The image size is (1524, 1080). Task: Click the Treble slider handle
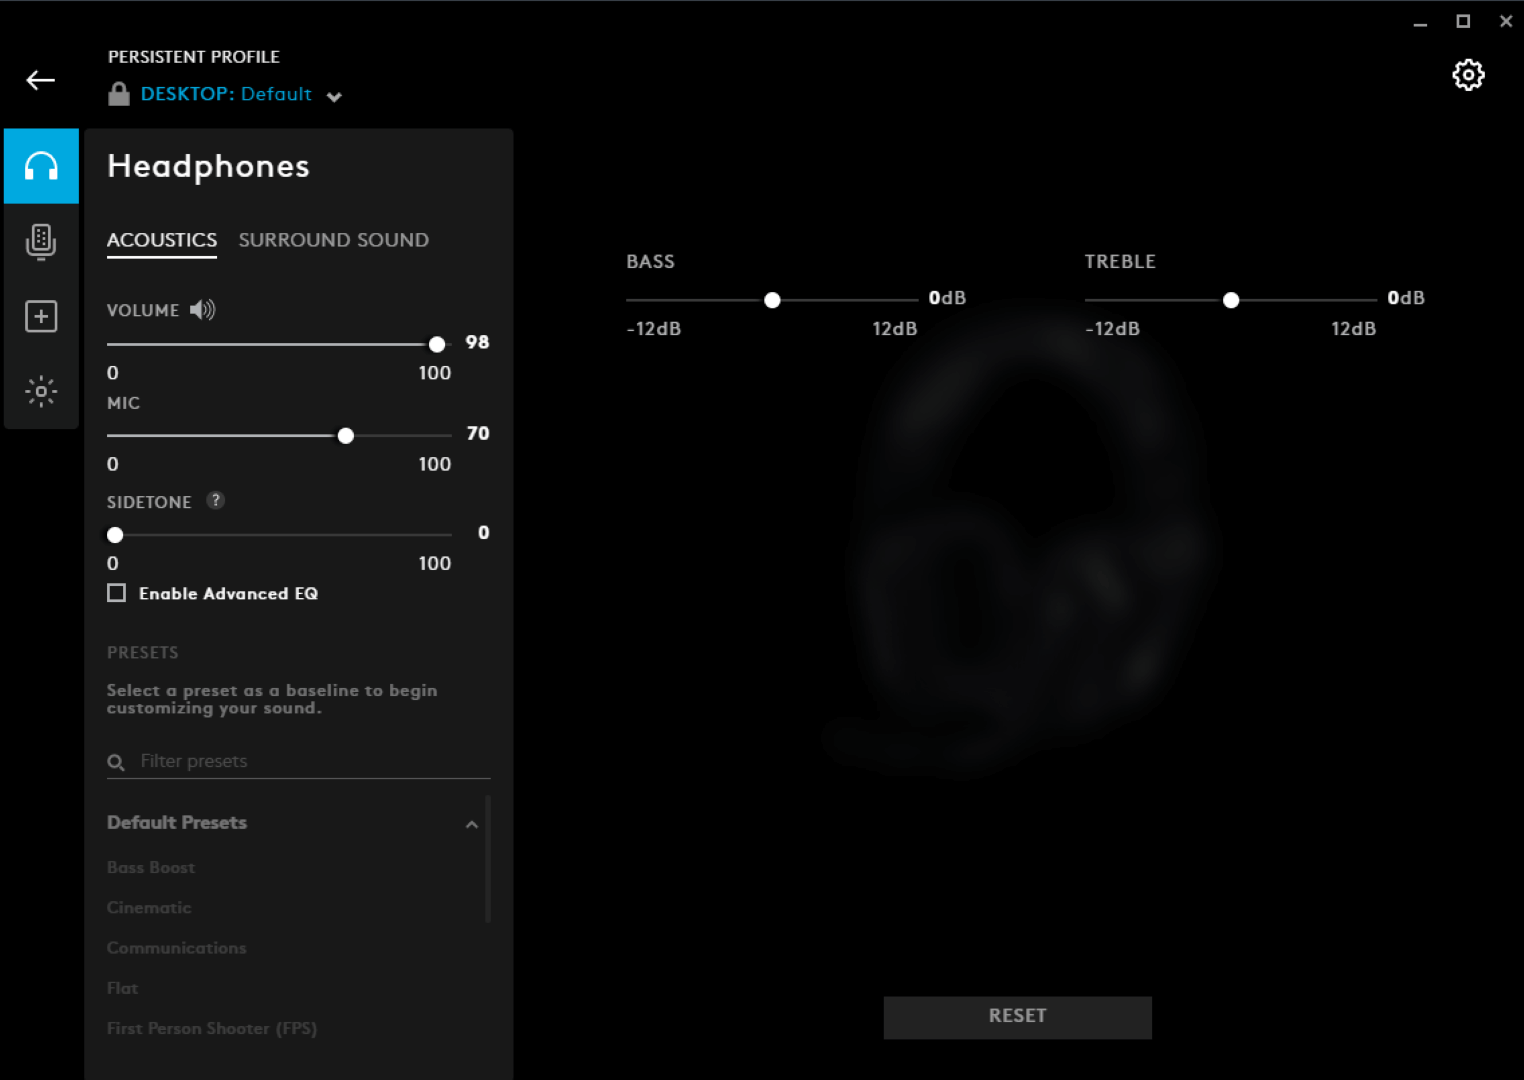click(1231, 300)
